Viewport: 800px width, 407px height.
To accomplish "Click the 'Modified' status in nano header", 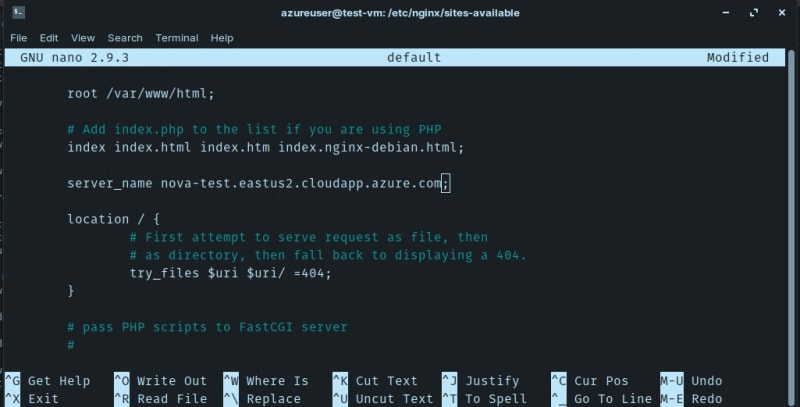I will (737, 58).
